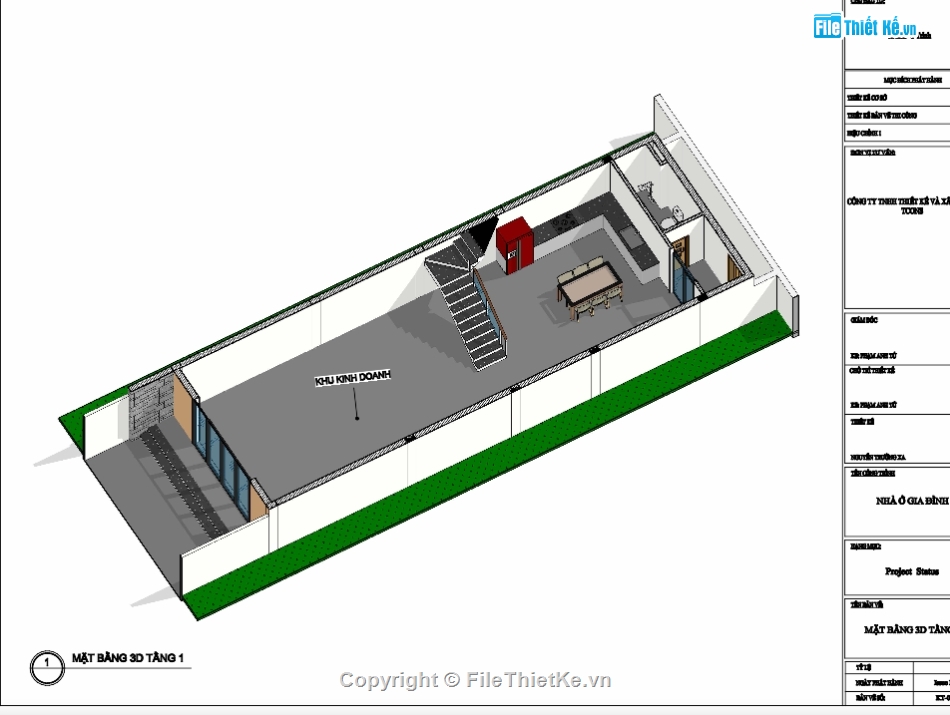Click the TÊN BẢN VẼ heading
950x715 pixels.
867,605
